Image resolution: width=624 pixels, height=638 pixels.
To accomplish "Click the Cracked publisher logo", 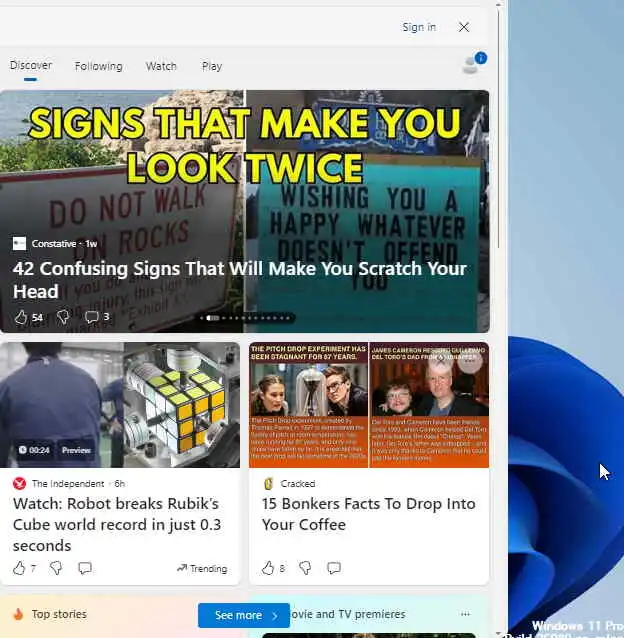I will click(x=268, y=483).
